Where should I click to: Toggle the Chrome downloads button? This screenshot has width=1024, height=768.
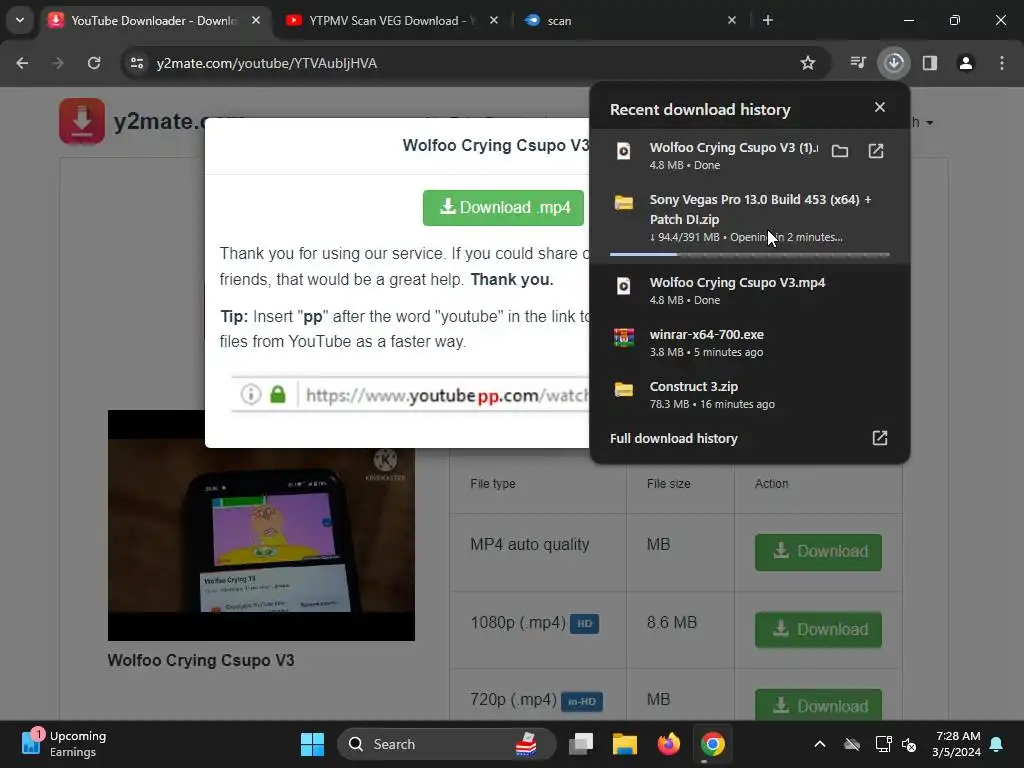click(x=894, y=63)
